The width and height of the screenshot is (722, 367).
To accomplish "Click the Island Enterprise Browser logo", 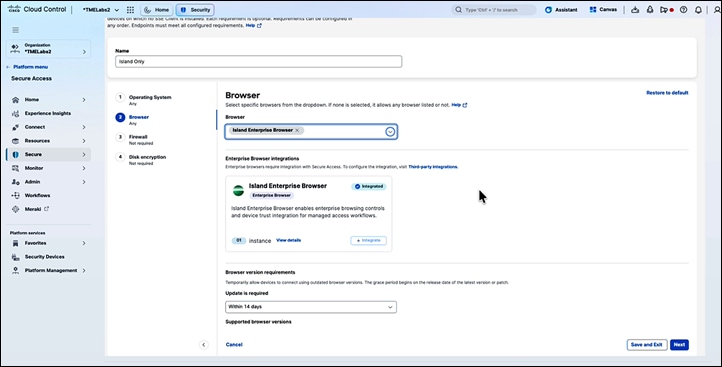I will [x=238, y=190].
